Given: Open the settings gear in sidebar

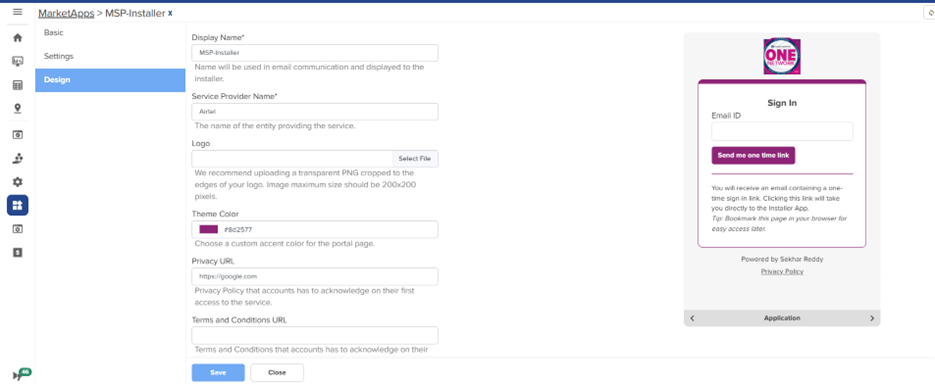Looking at the screenshot, I should [x=17, y=182].
